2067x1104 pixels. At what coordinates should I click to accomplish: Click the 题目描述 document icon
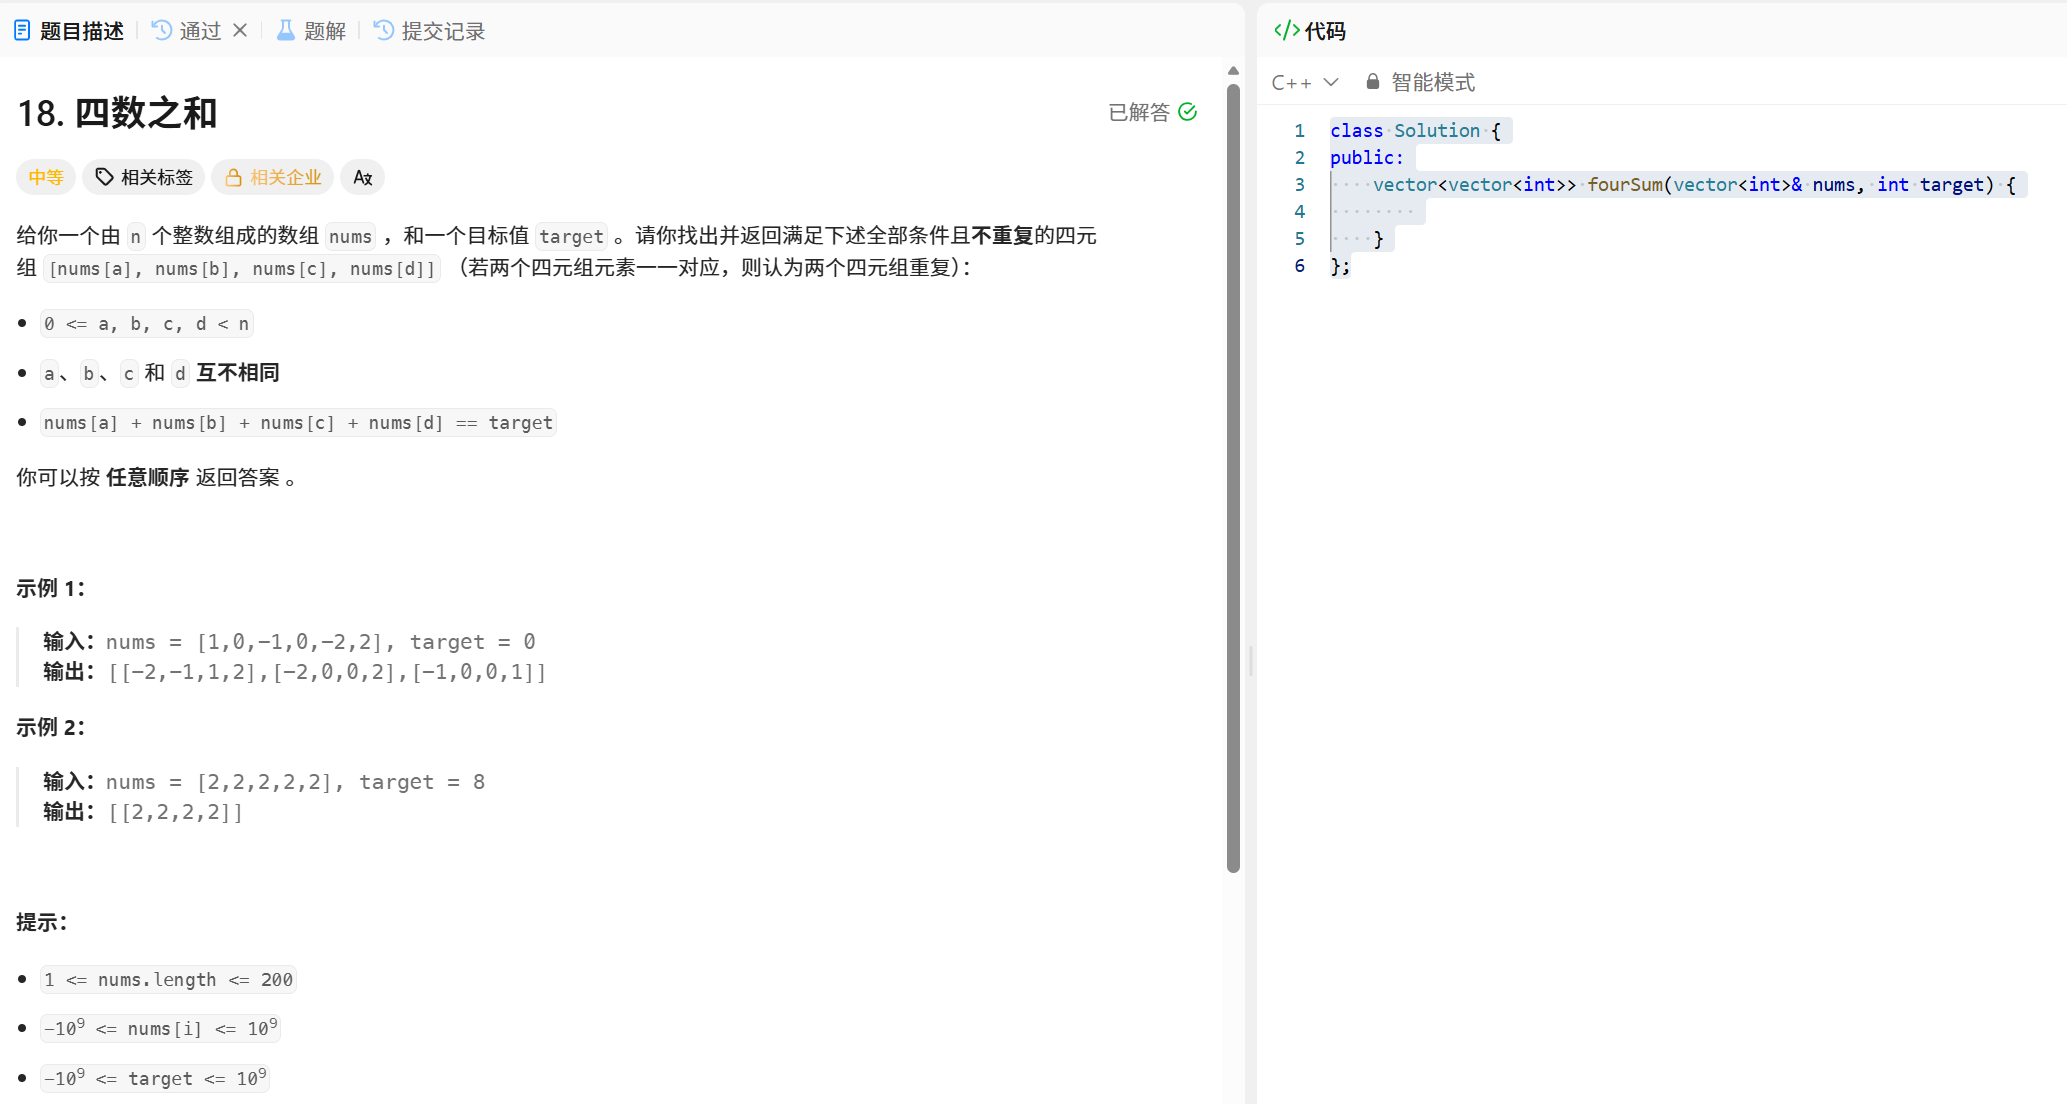22,31
